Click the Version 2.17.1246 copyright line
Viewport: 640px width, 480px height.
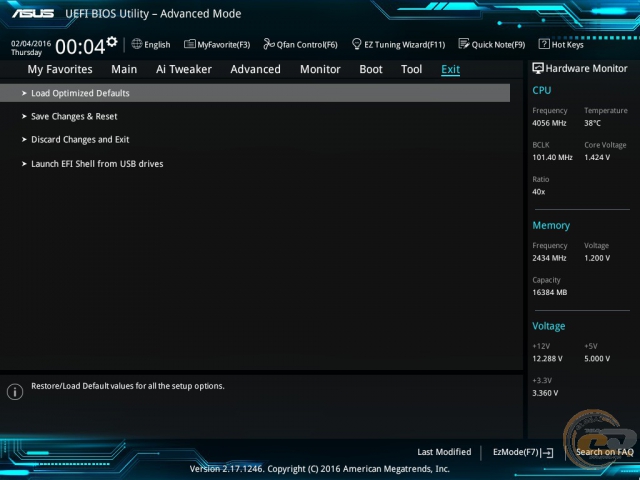(320, 469)
